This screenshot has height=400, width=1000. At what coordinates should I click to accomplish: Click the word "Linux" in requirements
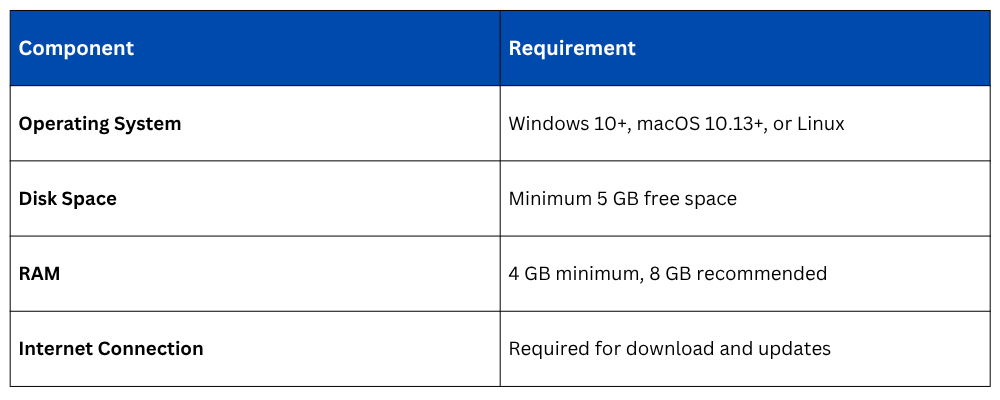click(820, 124)
